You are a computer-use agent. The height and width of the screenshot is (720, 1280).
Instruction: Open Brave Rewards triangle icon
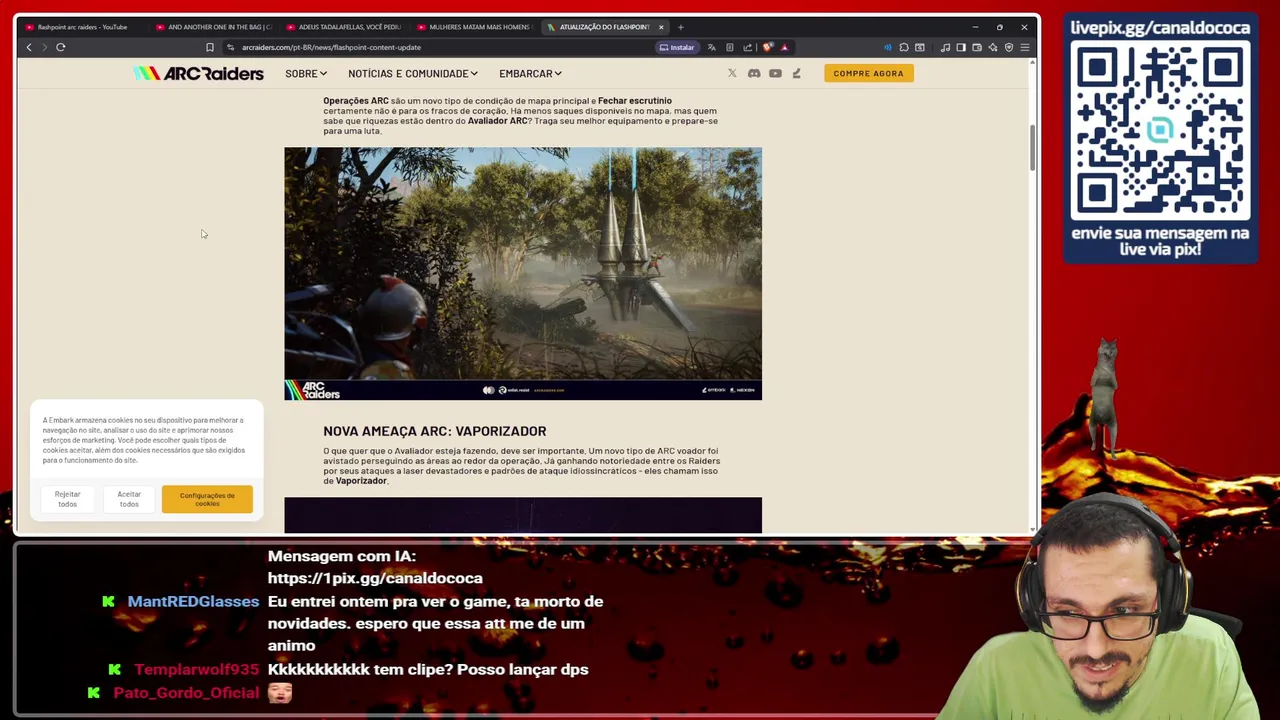click(x=784, y=47)
